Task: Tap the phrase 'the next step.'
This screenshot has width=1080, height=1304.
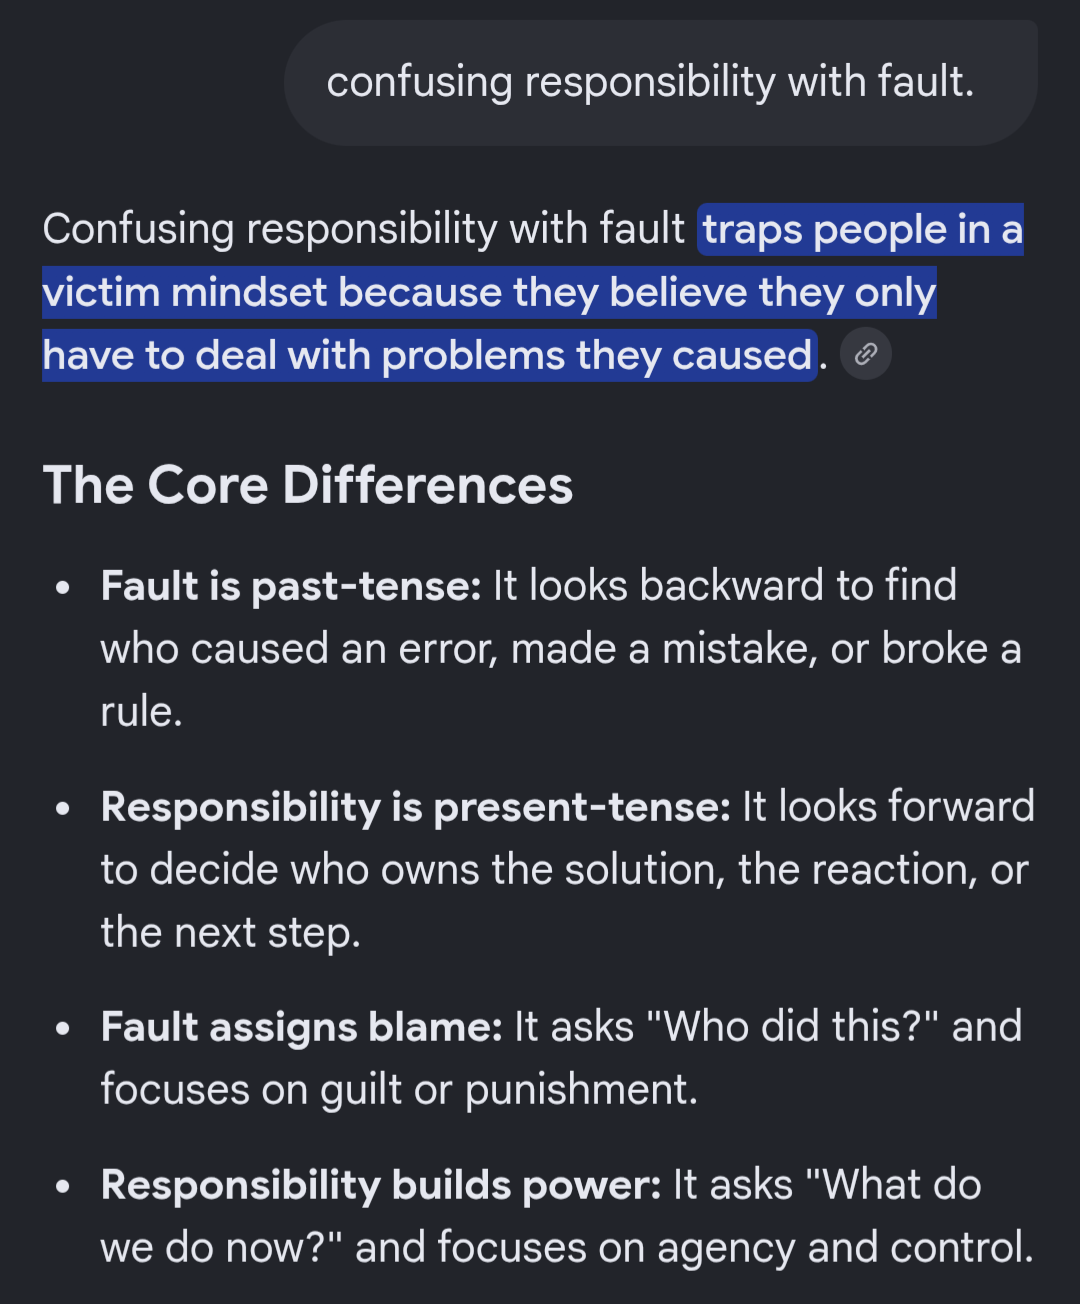Action: click(x=230, y=933)
